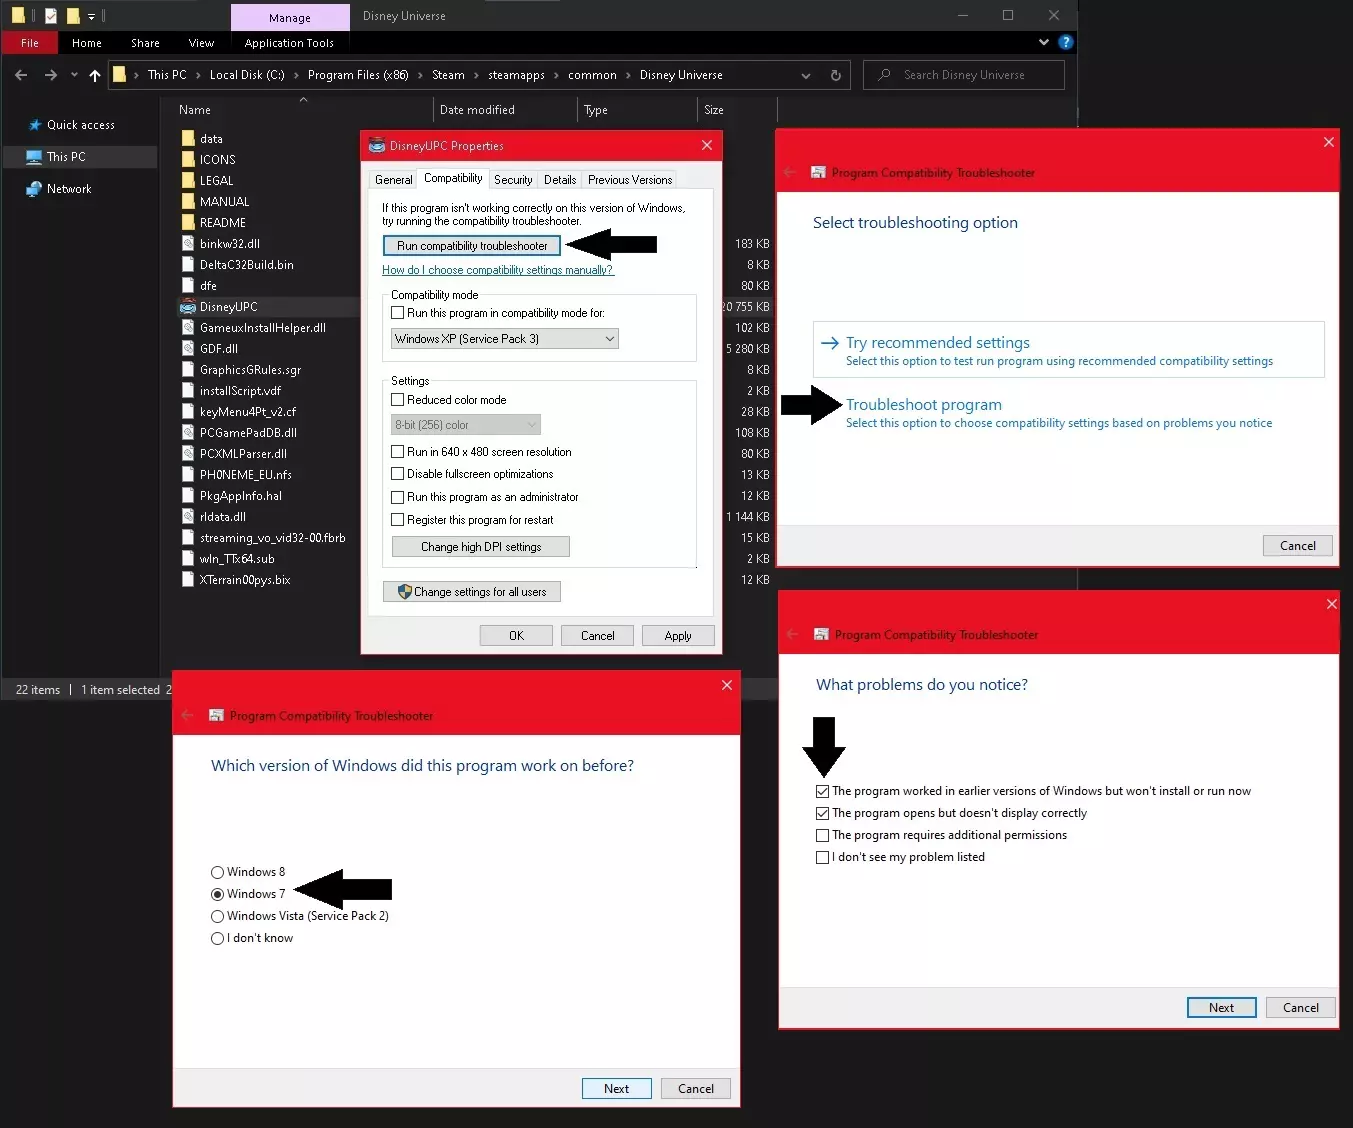Open the Windows XP (Service Pack 3) dropdown
The height and width of the screenshot is (1128, 1353).
[505, 339]
